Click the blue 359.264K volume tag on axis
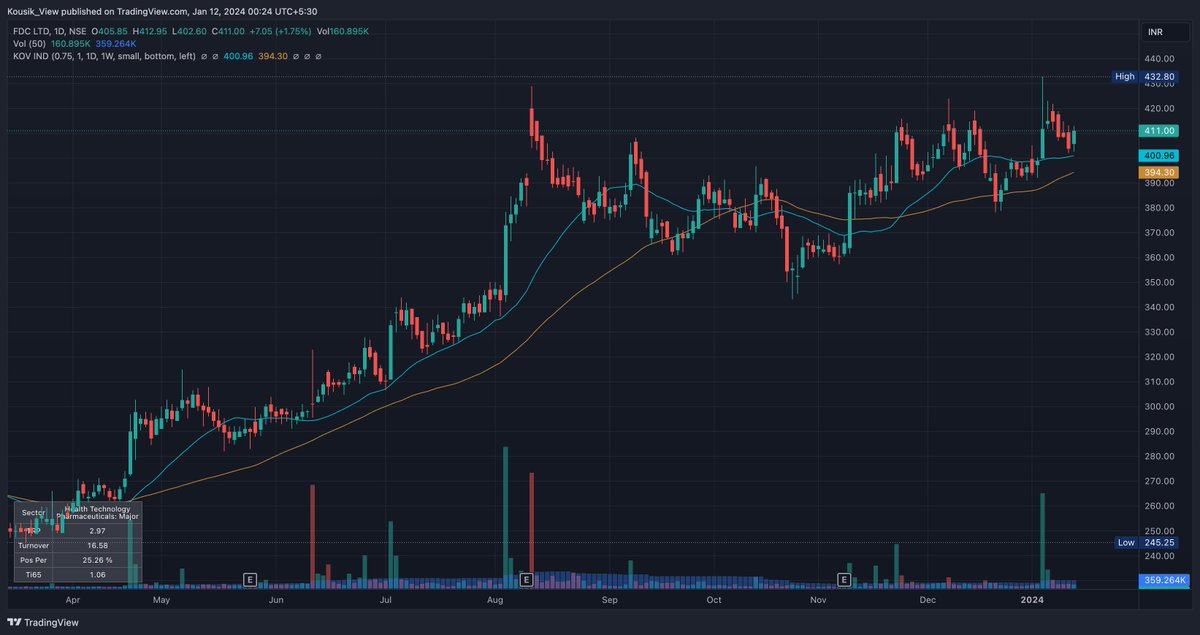 (x=1164, y=580)
